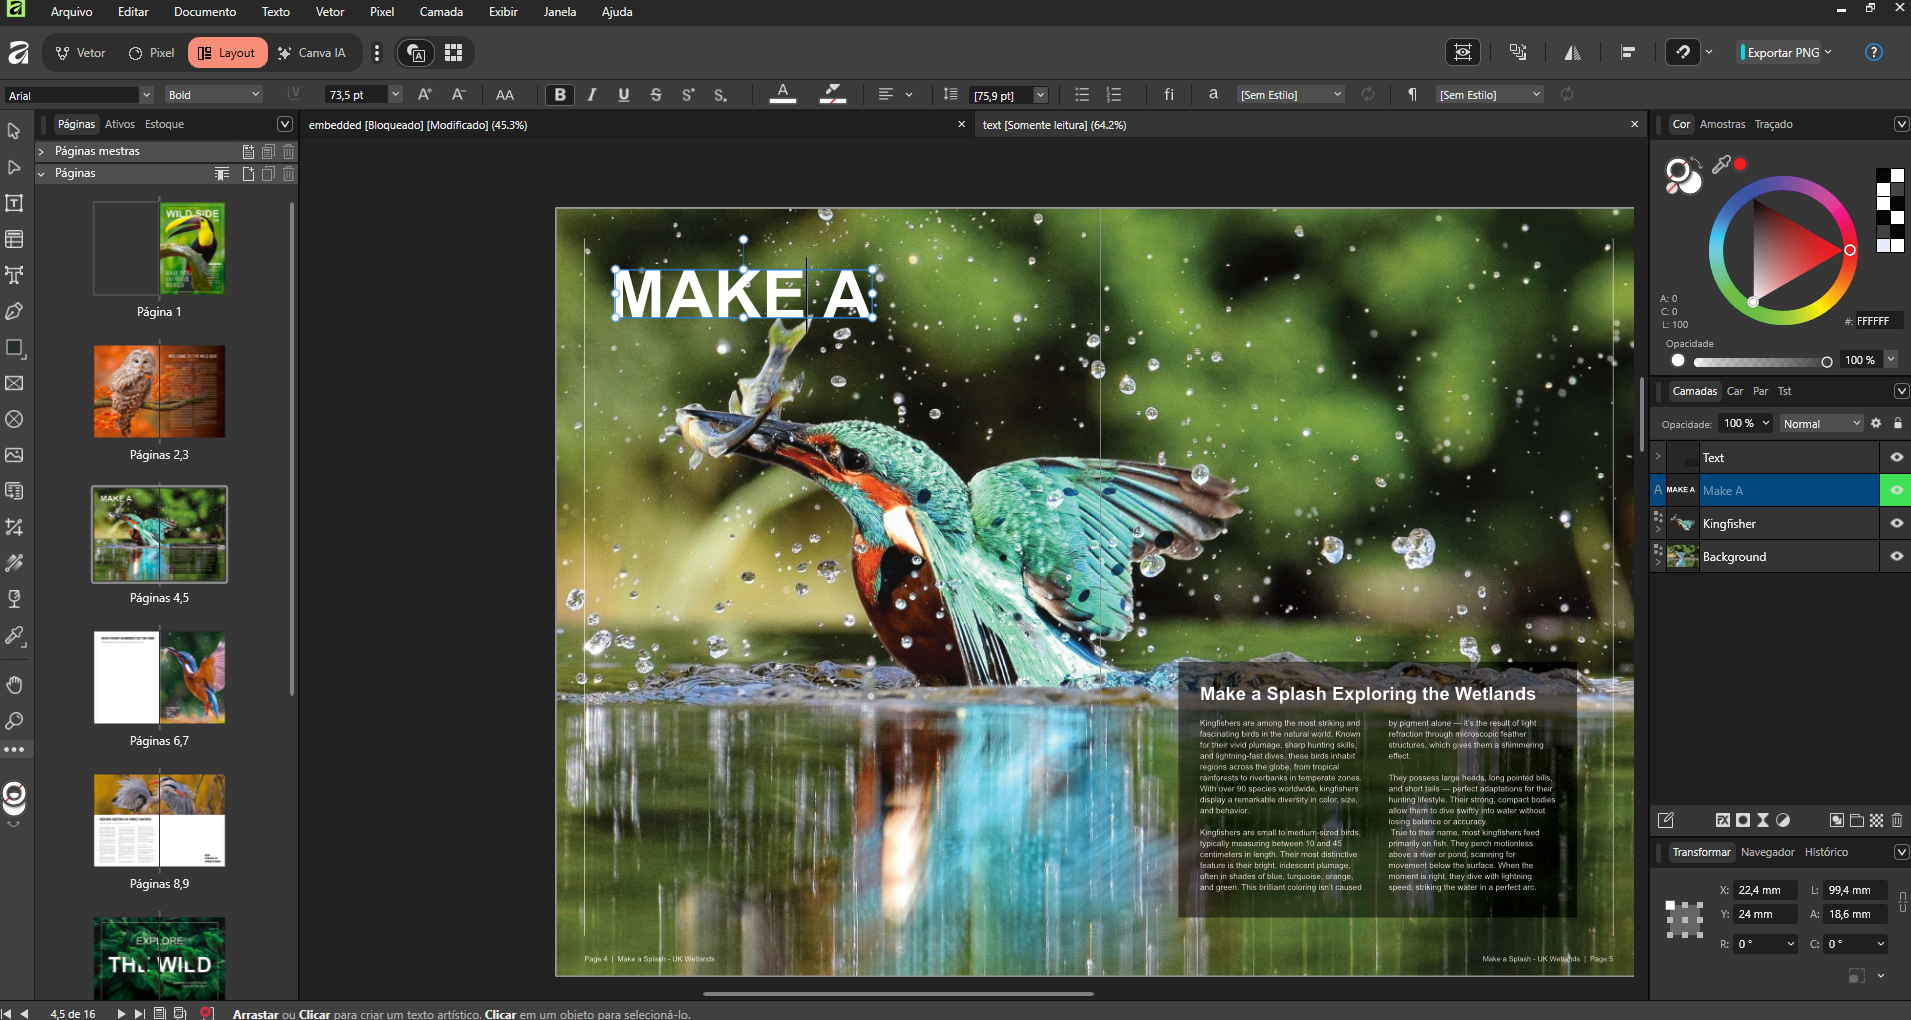Toggle Bold text formatting
Viewport: 1911px width, 1020px height.
(x=560, y=95)
